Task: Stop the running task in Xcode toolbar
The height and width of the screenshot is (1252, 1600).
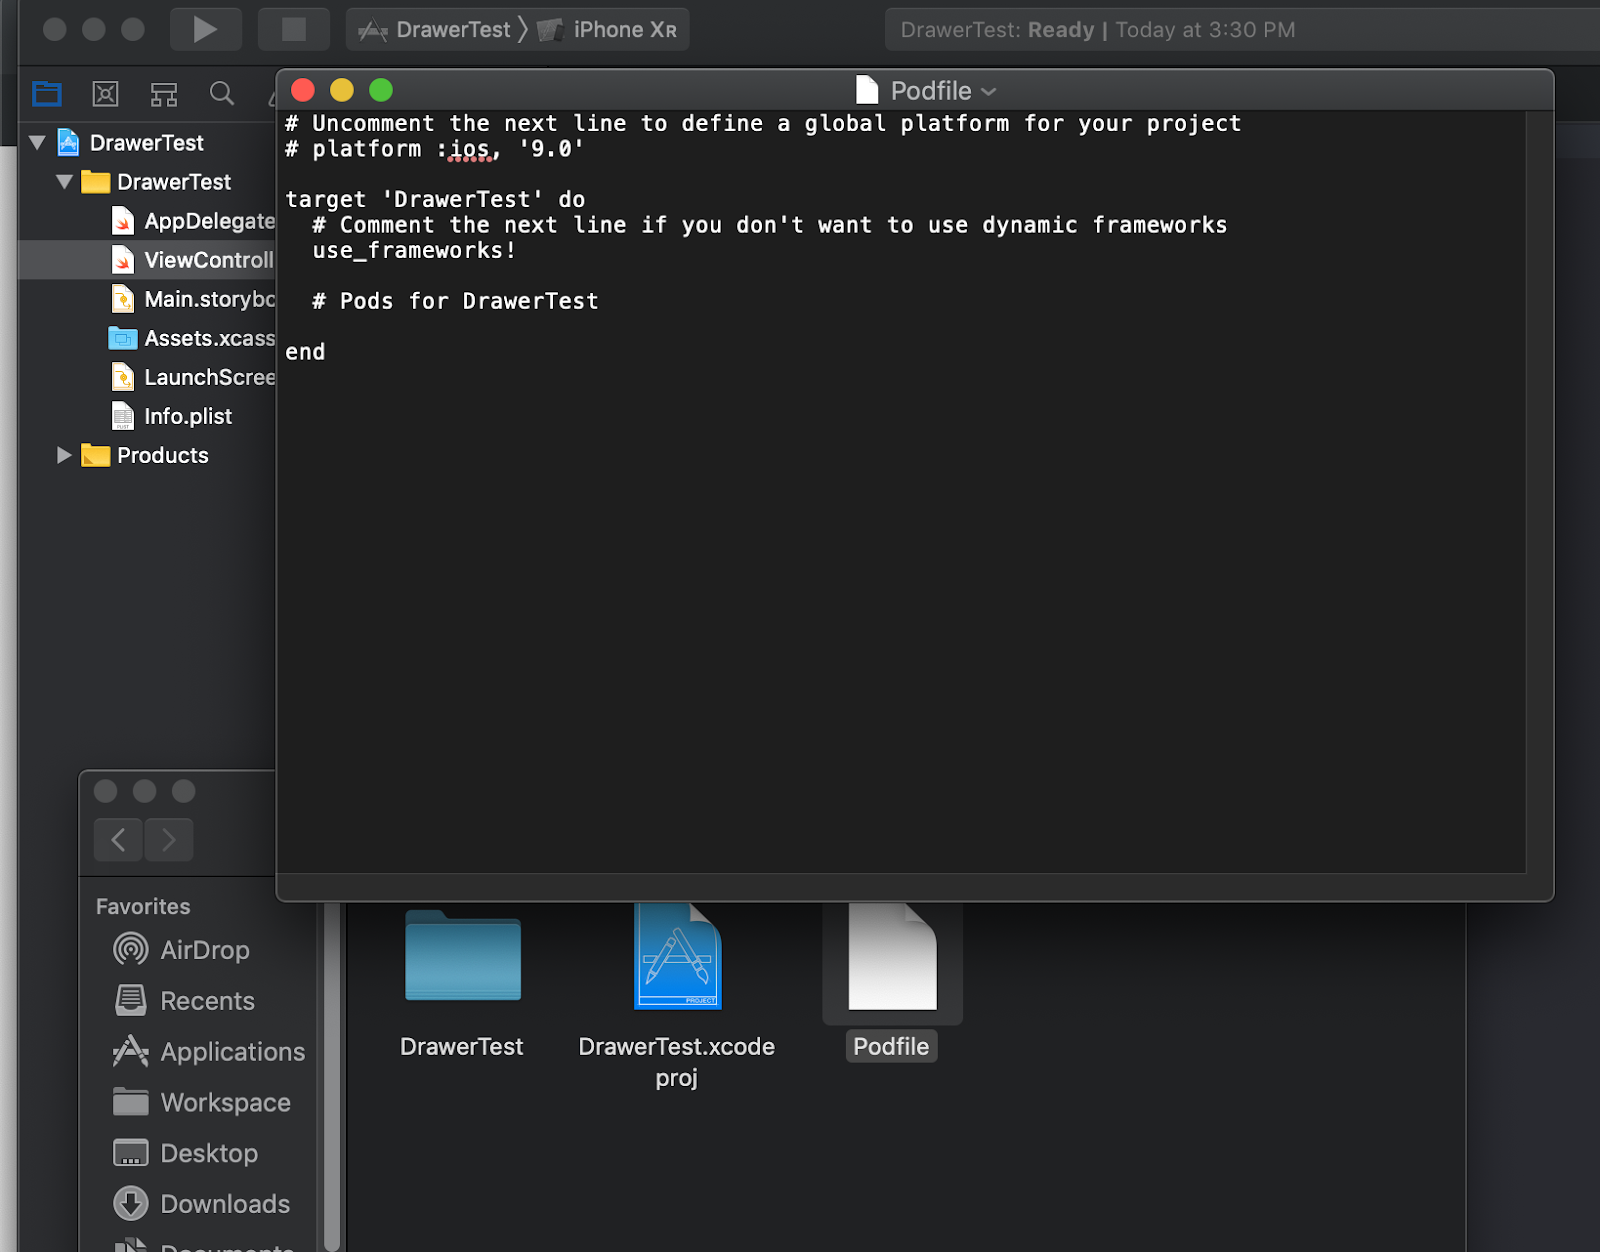Action: pos(293,29)
